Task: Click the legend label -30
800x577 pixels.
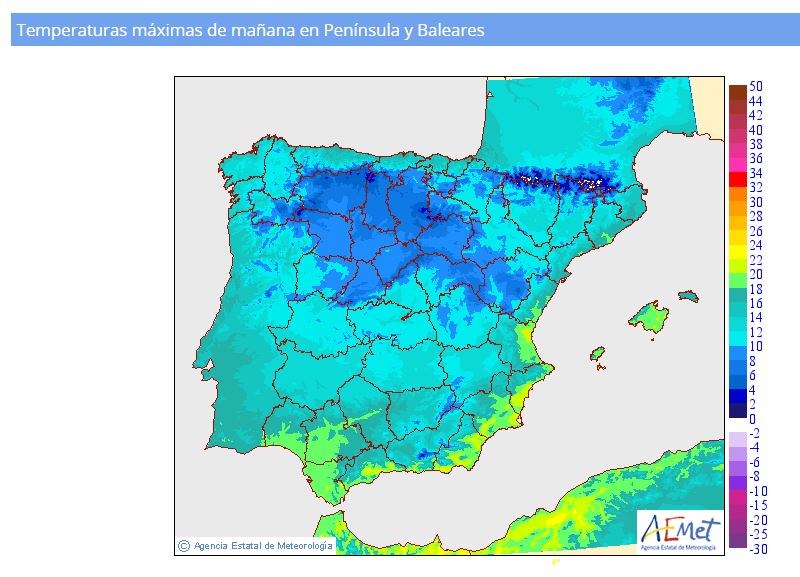Action: click(758, 549)
